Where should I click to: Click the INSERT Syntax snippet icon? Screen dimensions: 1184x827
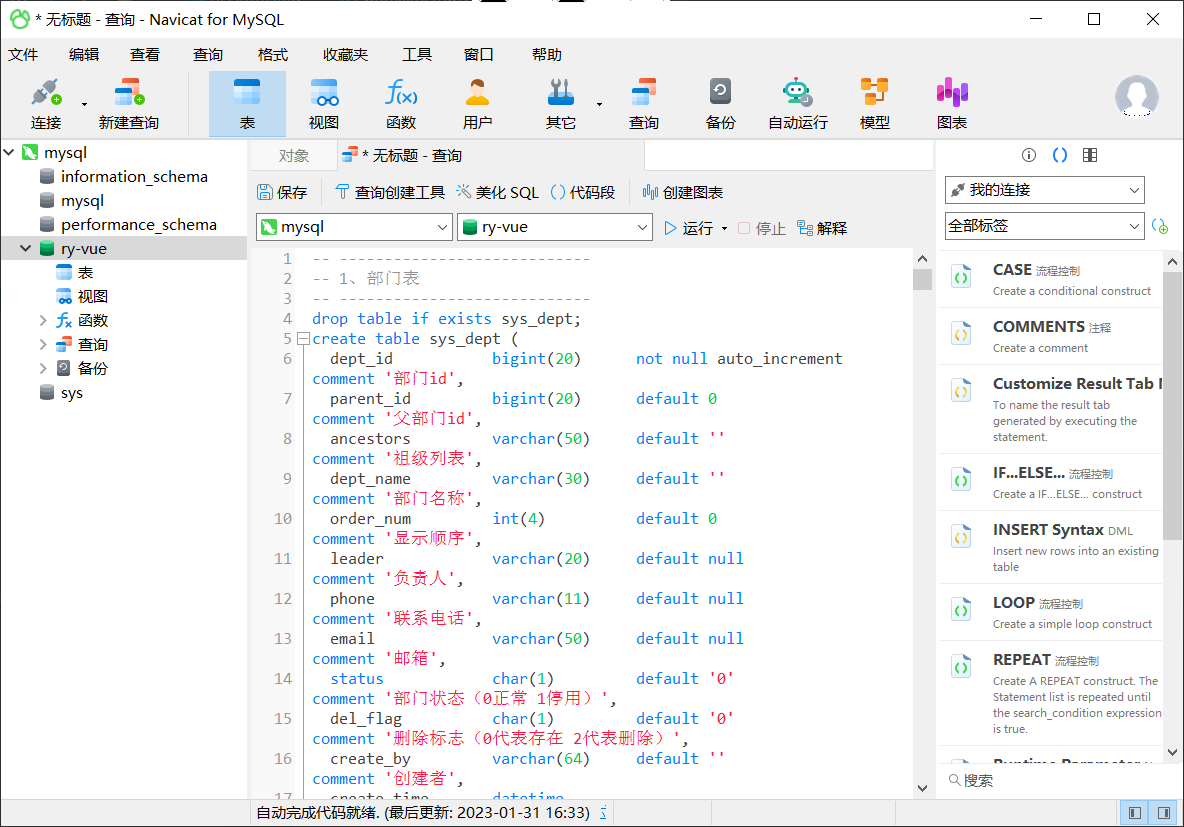[x=961, y=538]
